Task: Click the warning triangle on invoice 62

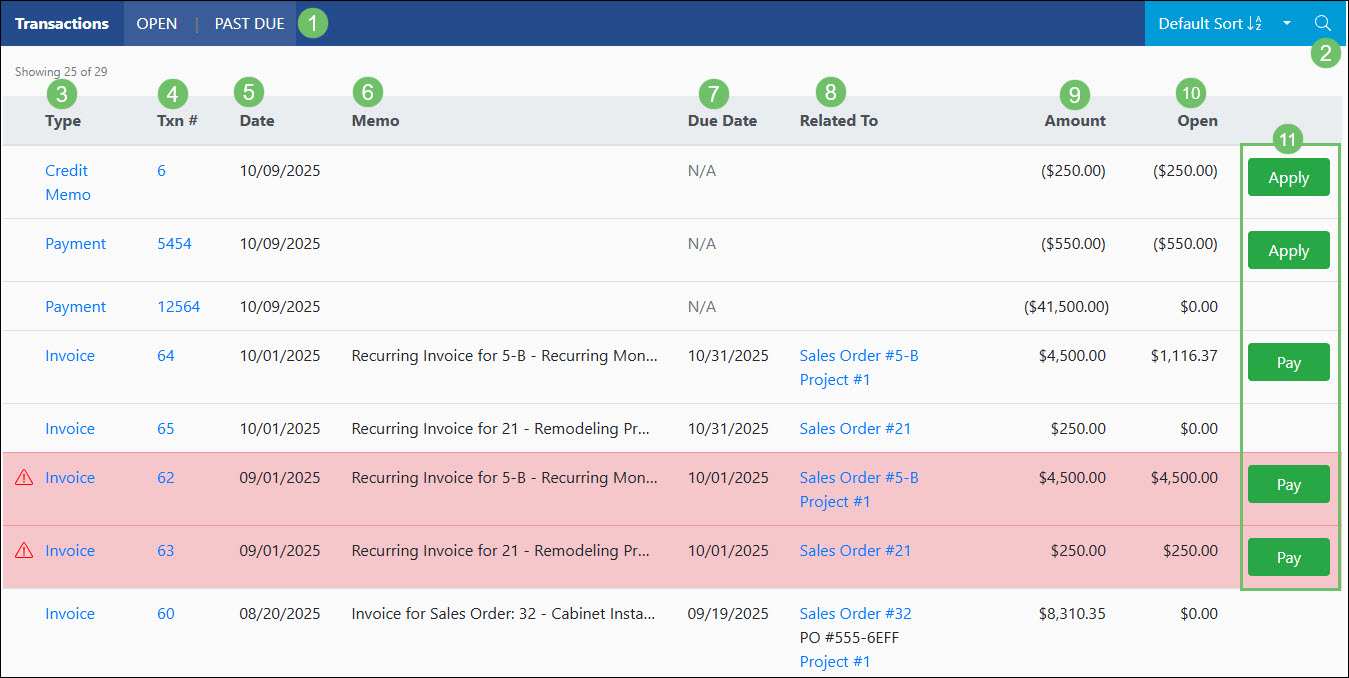Action: [24, 477]
